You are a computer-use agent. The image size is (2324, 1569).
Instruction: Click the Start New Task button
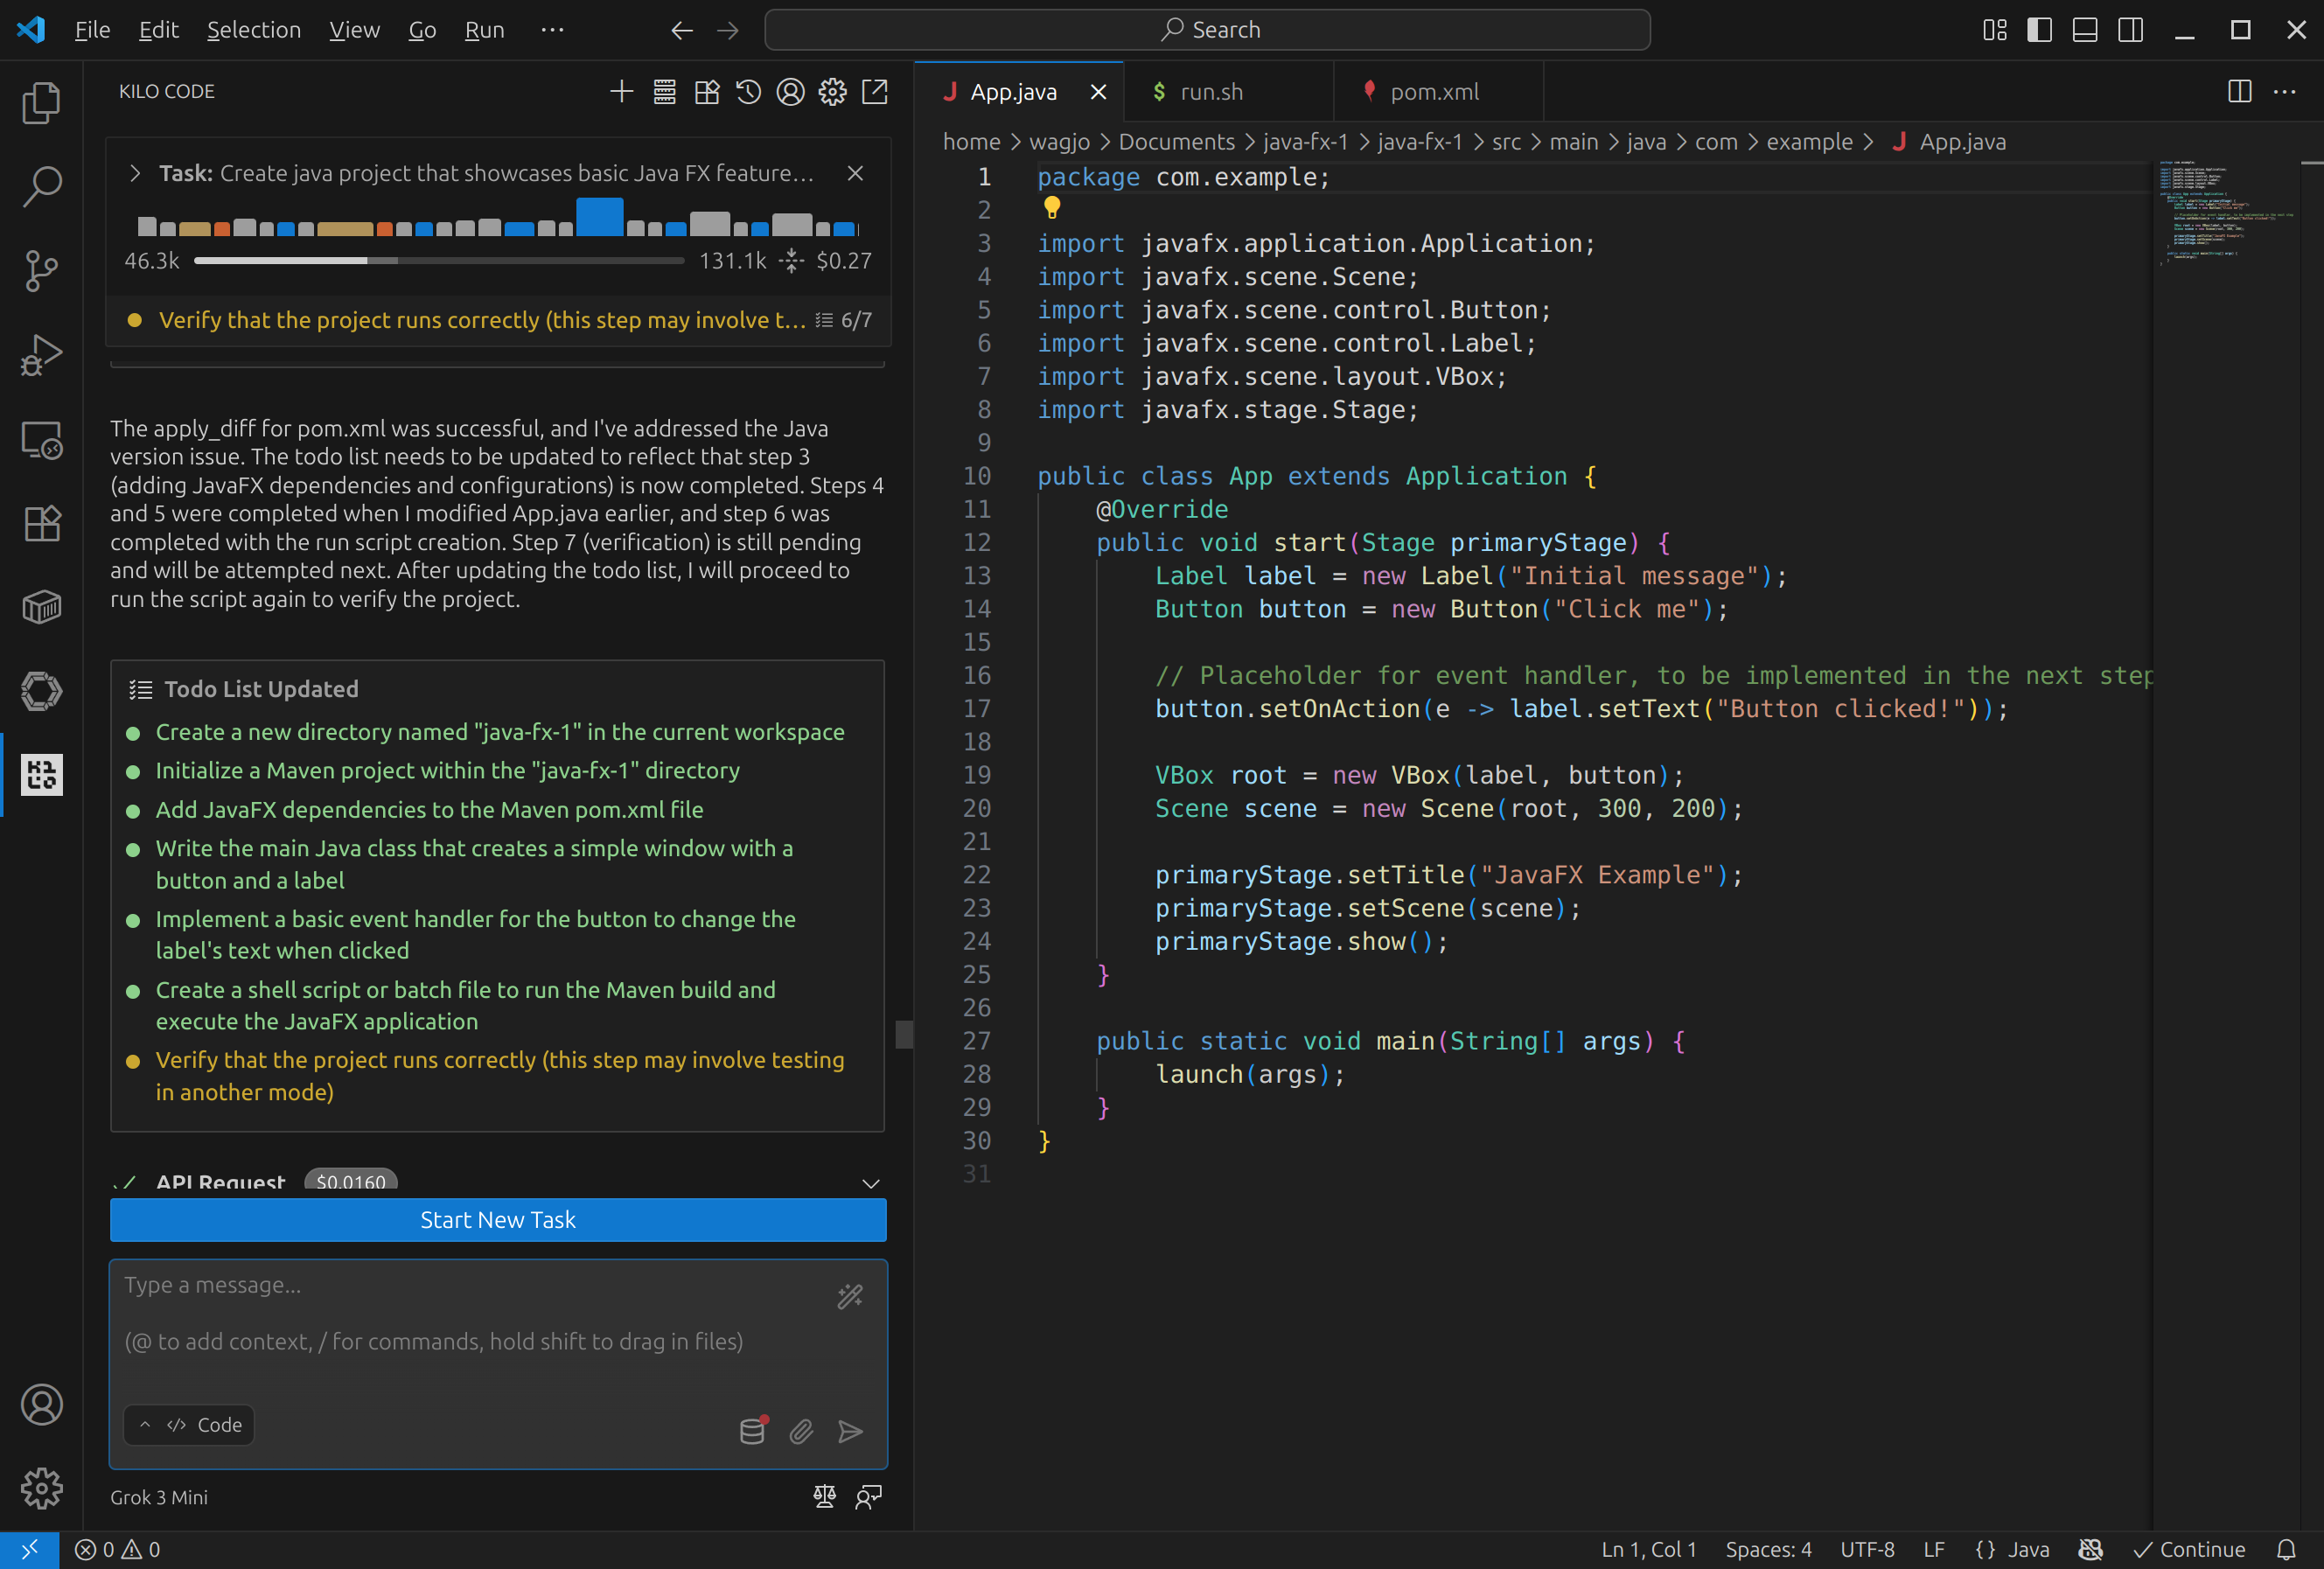(x=498, y=1220)
